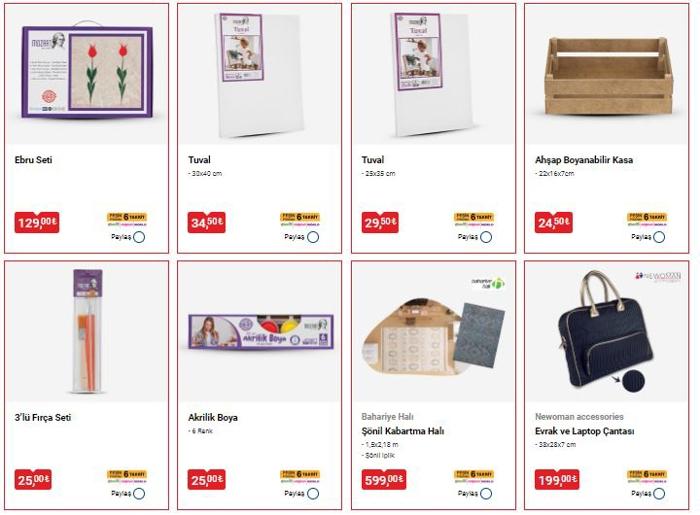Screen dimensions: 700x515
Task: Click the Newoman accessories brand text
Action: click(579, 416)
